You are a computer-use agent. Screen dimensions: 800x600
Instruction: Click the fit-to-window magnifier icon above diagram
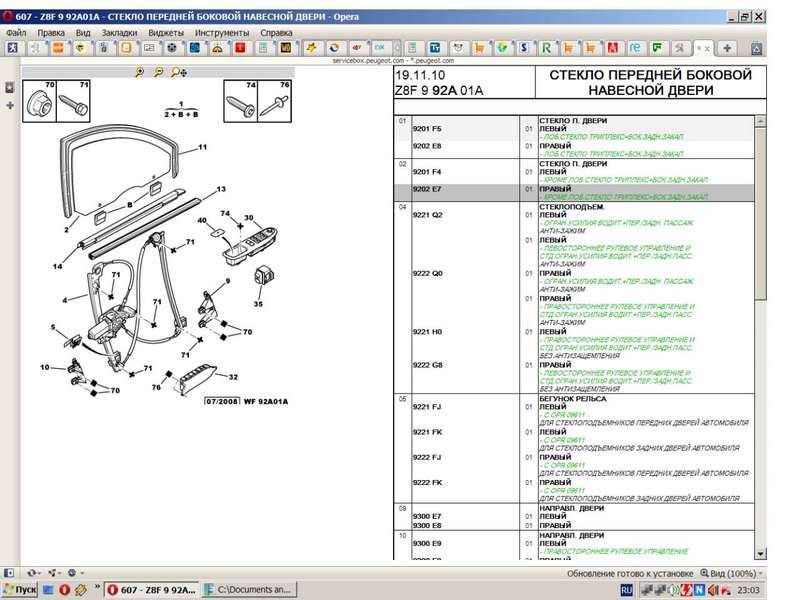[x=177, y=72]
